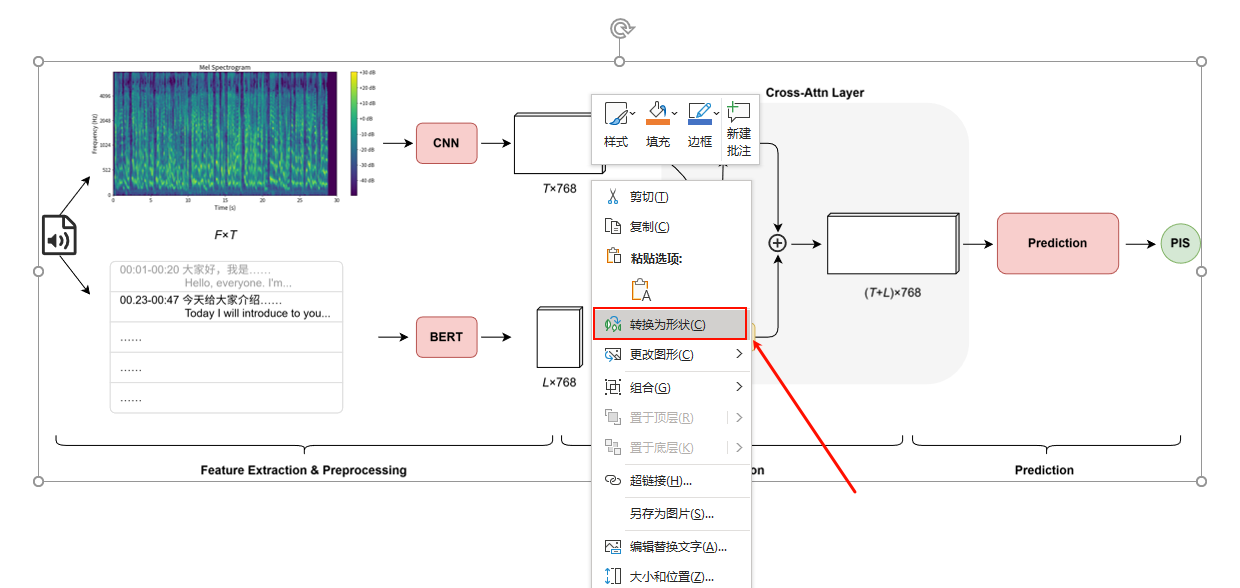This screenshot has width=1240, height=588.
Task: Click 'Today I will introduce to you...' text
Action: click(x=257, y=313)
